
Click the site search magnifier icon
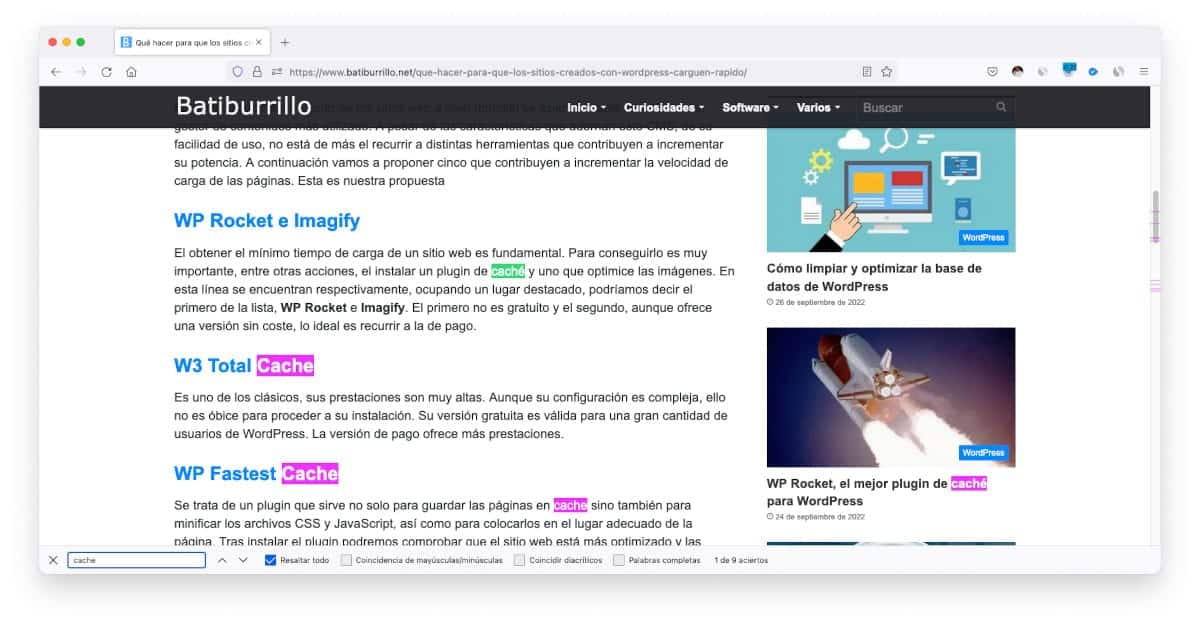pos(1001,107)
